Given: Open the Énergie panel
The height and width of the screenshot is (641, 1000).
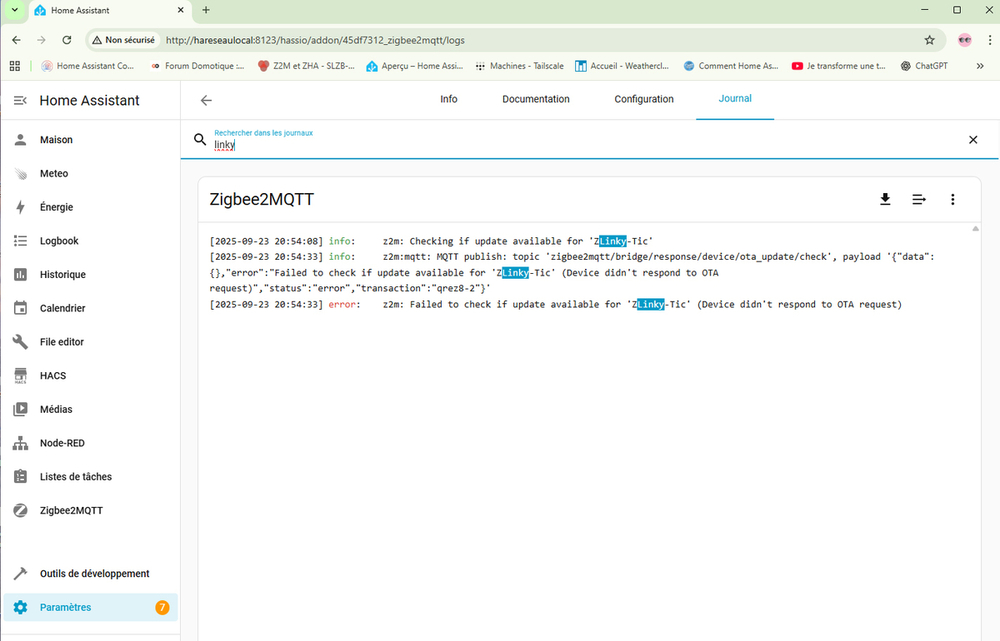Looking at the screenshot, I should tap(91, 207).
